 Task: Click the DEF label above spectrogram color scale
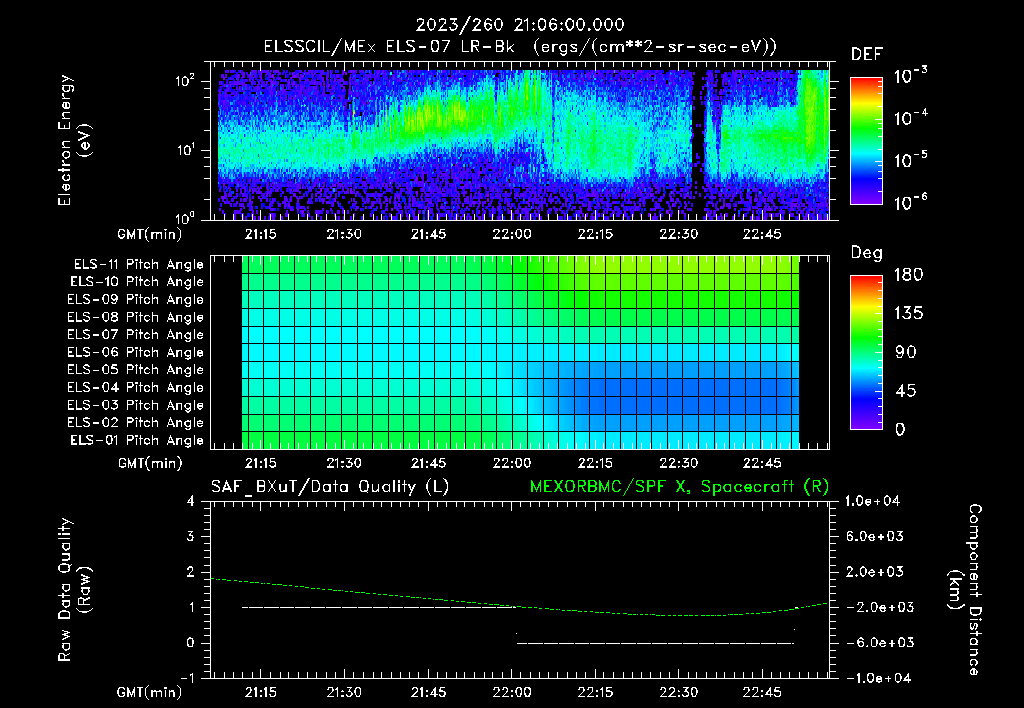[x=867, y=54]
